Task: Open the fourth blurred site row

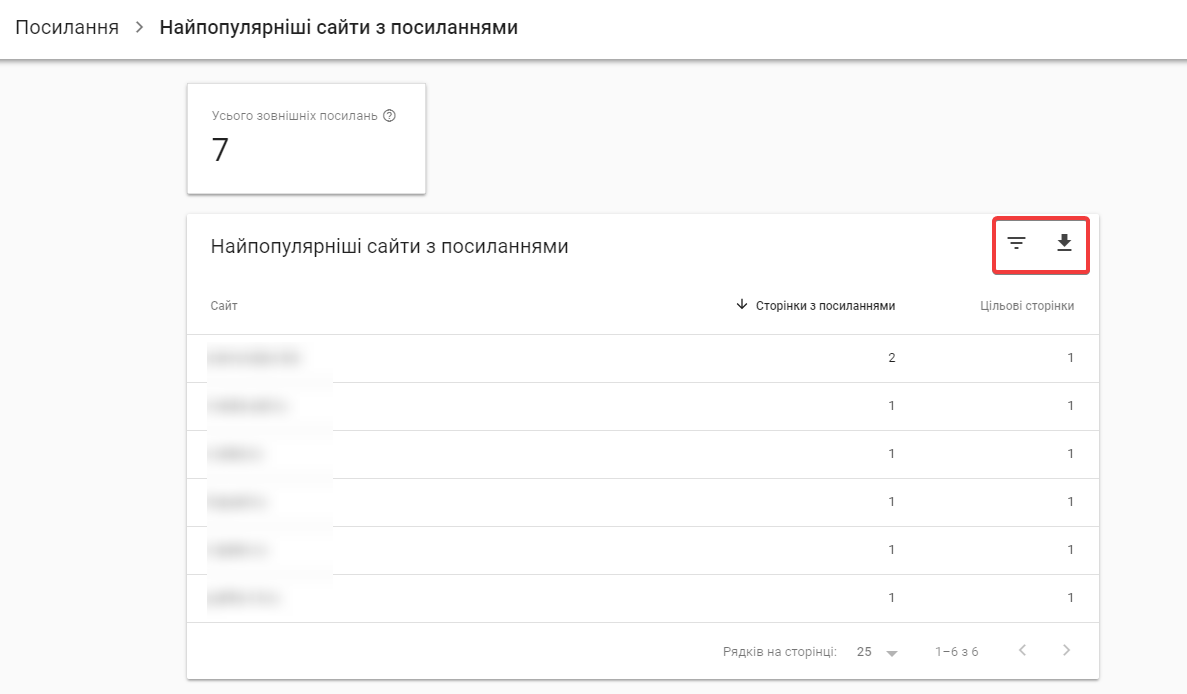Action: [x=643, y=502]
